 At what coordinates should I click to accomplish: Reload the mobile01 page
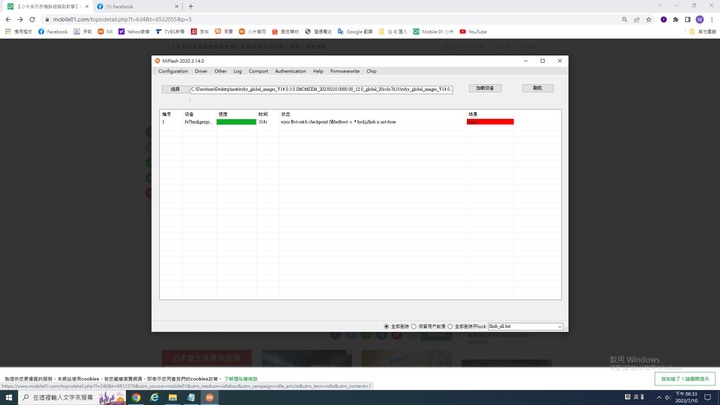coord(32,19)
